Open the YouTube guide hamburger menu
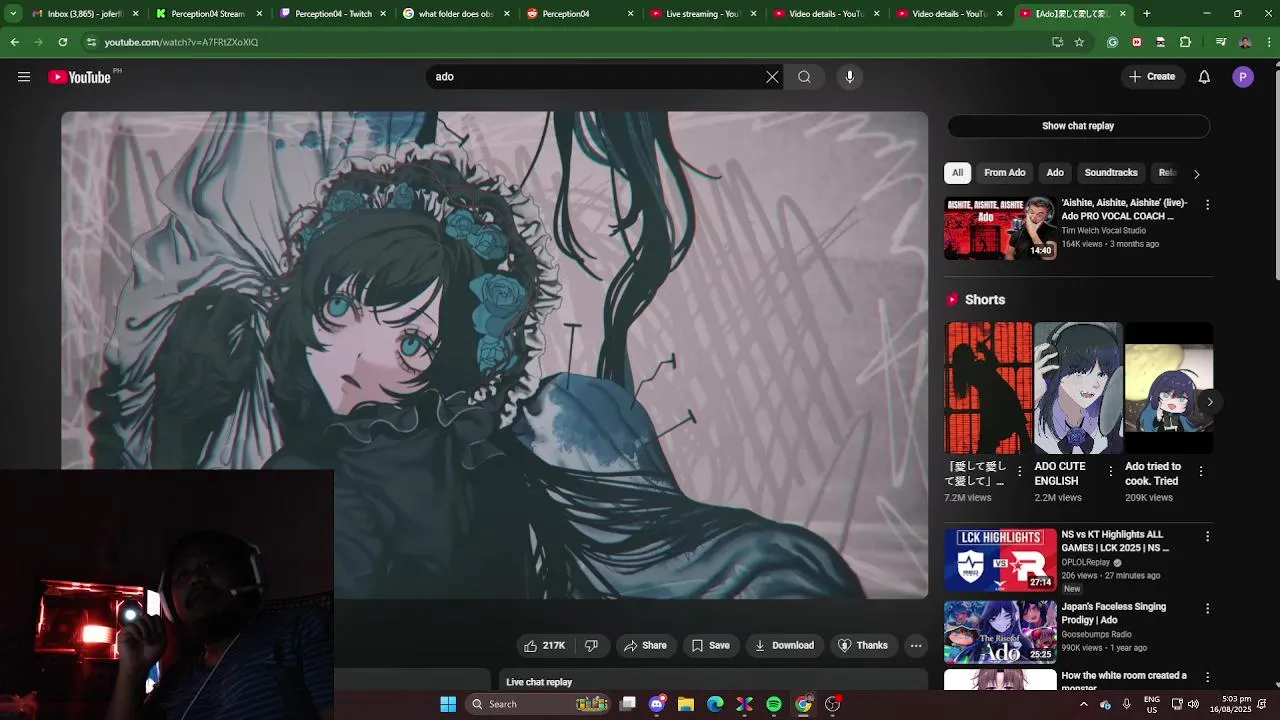The height and width of the screenshot is (720, 1280). coord(24,77)
